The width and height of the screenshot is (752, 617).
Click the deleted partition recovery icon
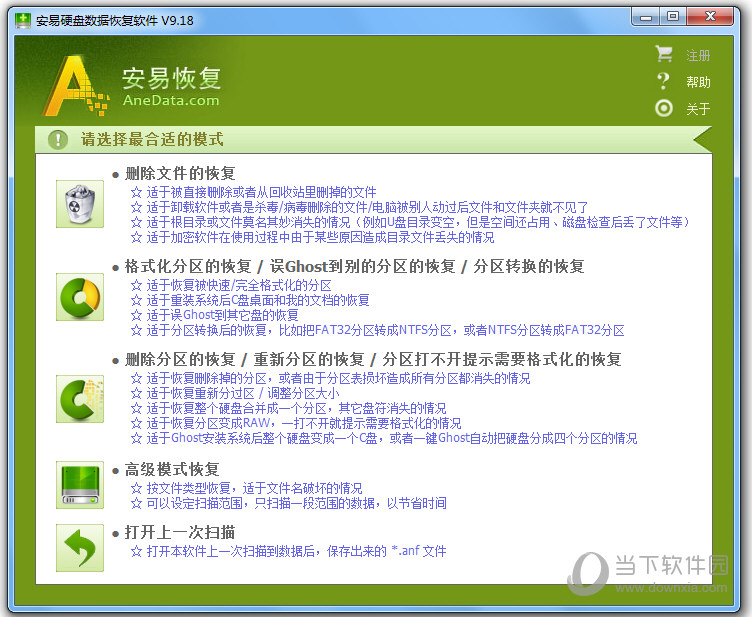click(x=80, y=399)
